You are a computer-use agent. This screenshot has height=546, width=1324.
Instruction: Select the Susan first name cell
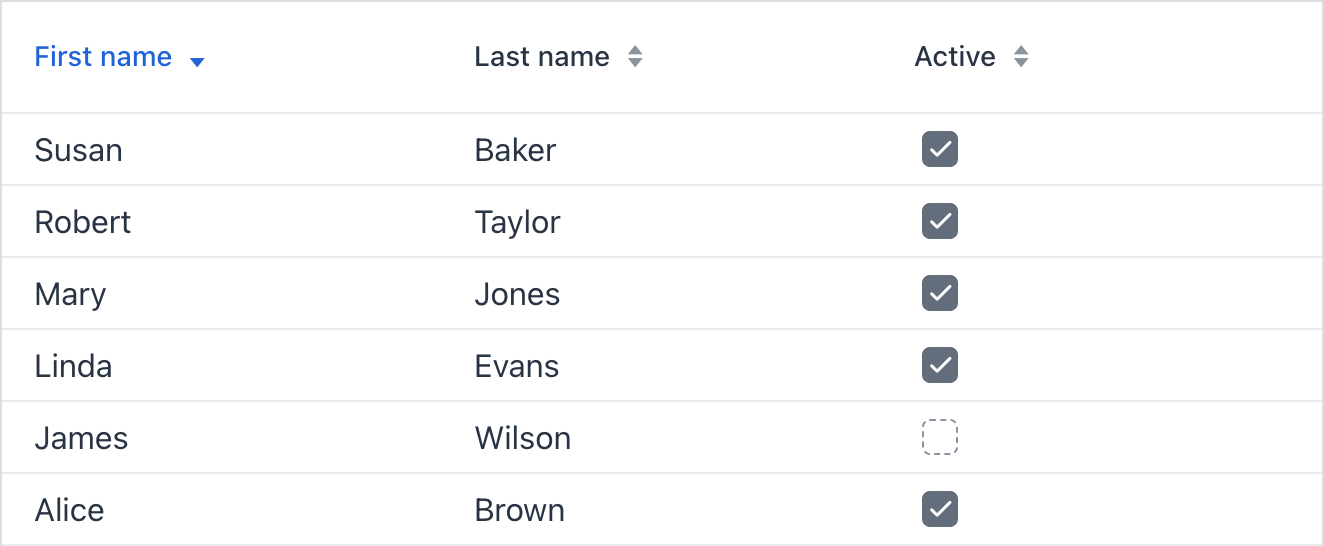[79, 150]
